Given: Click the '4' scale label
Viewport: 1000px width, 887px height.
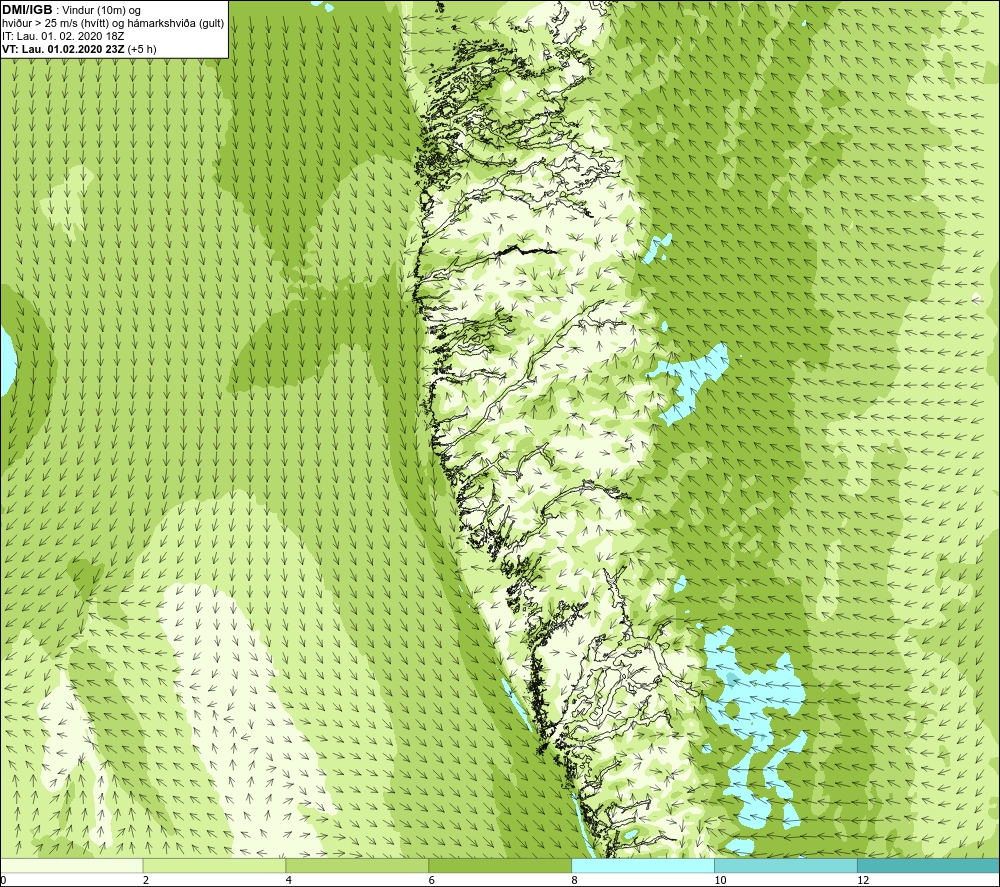Looking at the screenshot, I should point(288,880).
